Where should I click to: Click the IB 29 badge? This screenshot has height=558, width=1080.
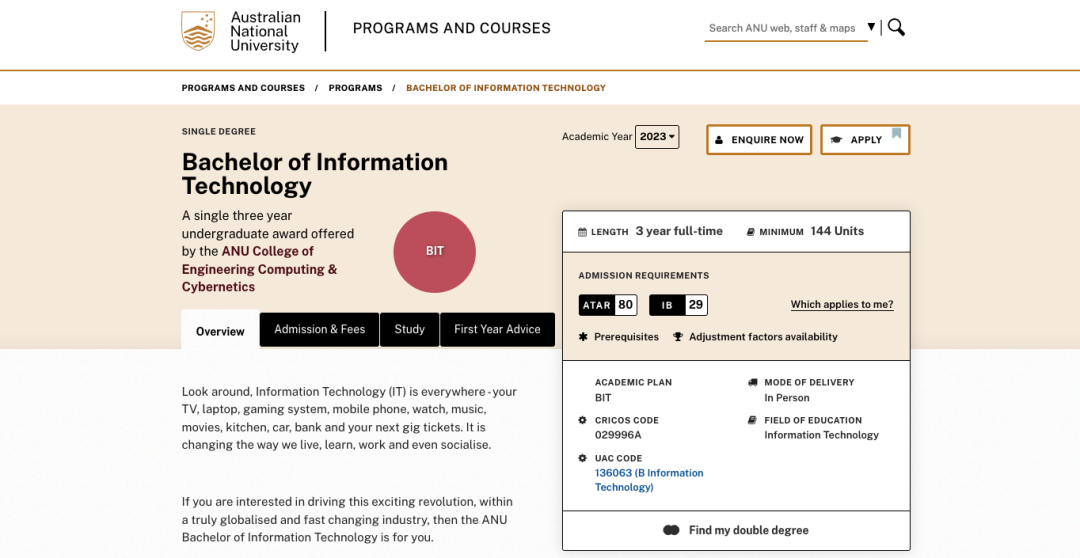point(678,304)
